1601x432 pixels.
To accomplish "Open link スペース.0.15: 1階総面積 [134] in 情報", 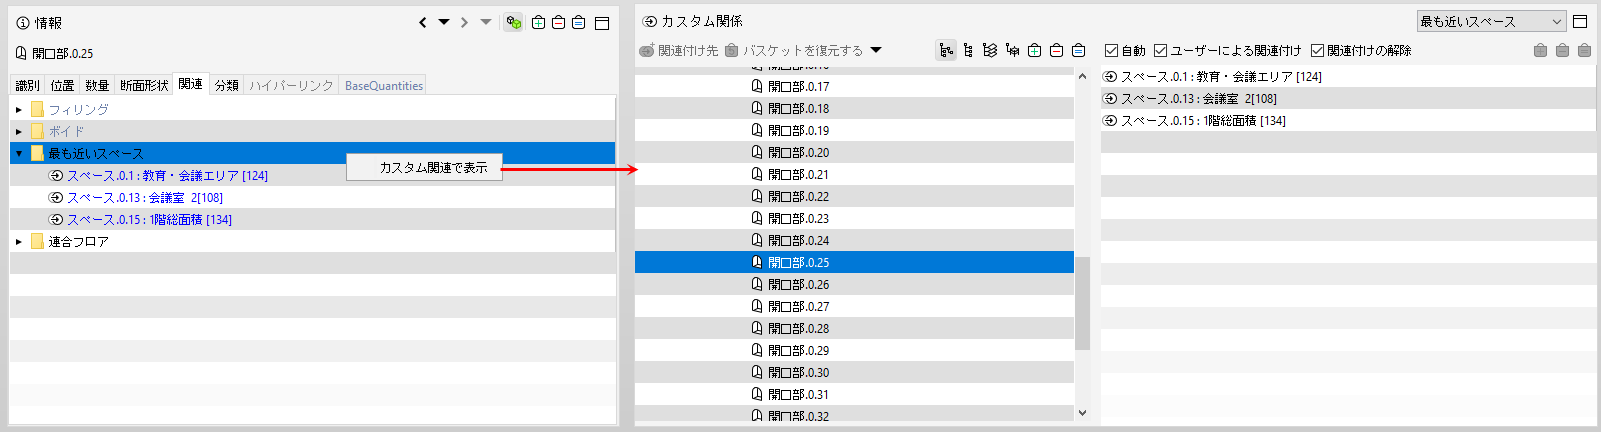I will 149,219.
